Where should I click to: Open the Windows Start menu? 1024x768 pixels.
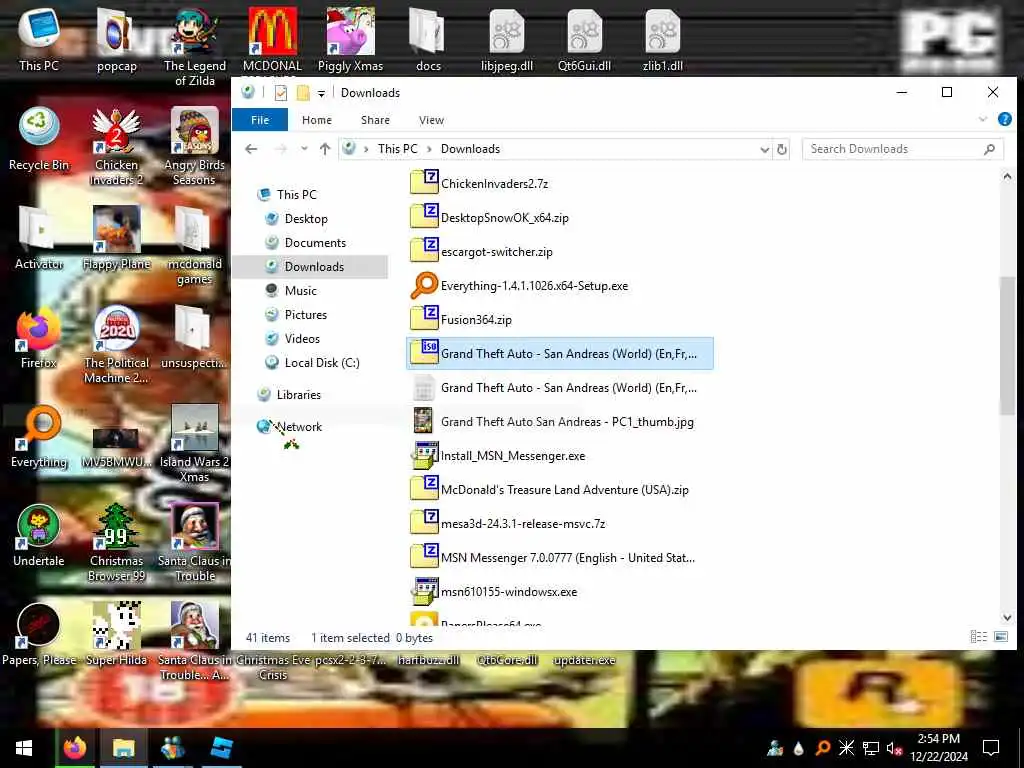(x=24, y=748)
